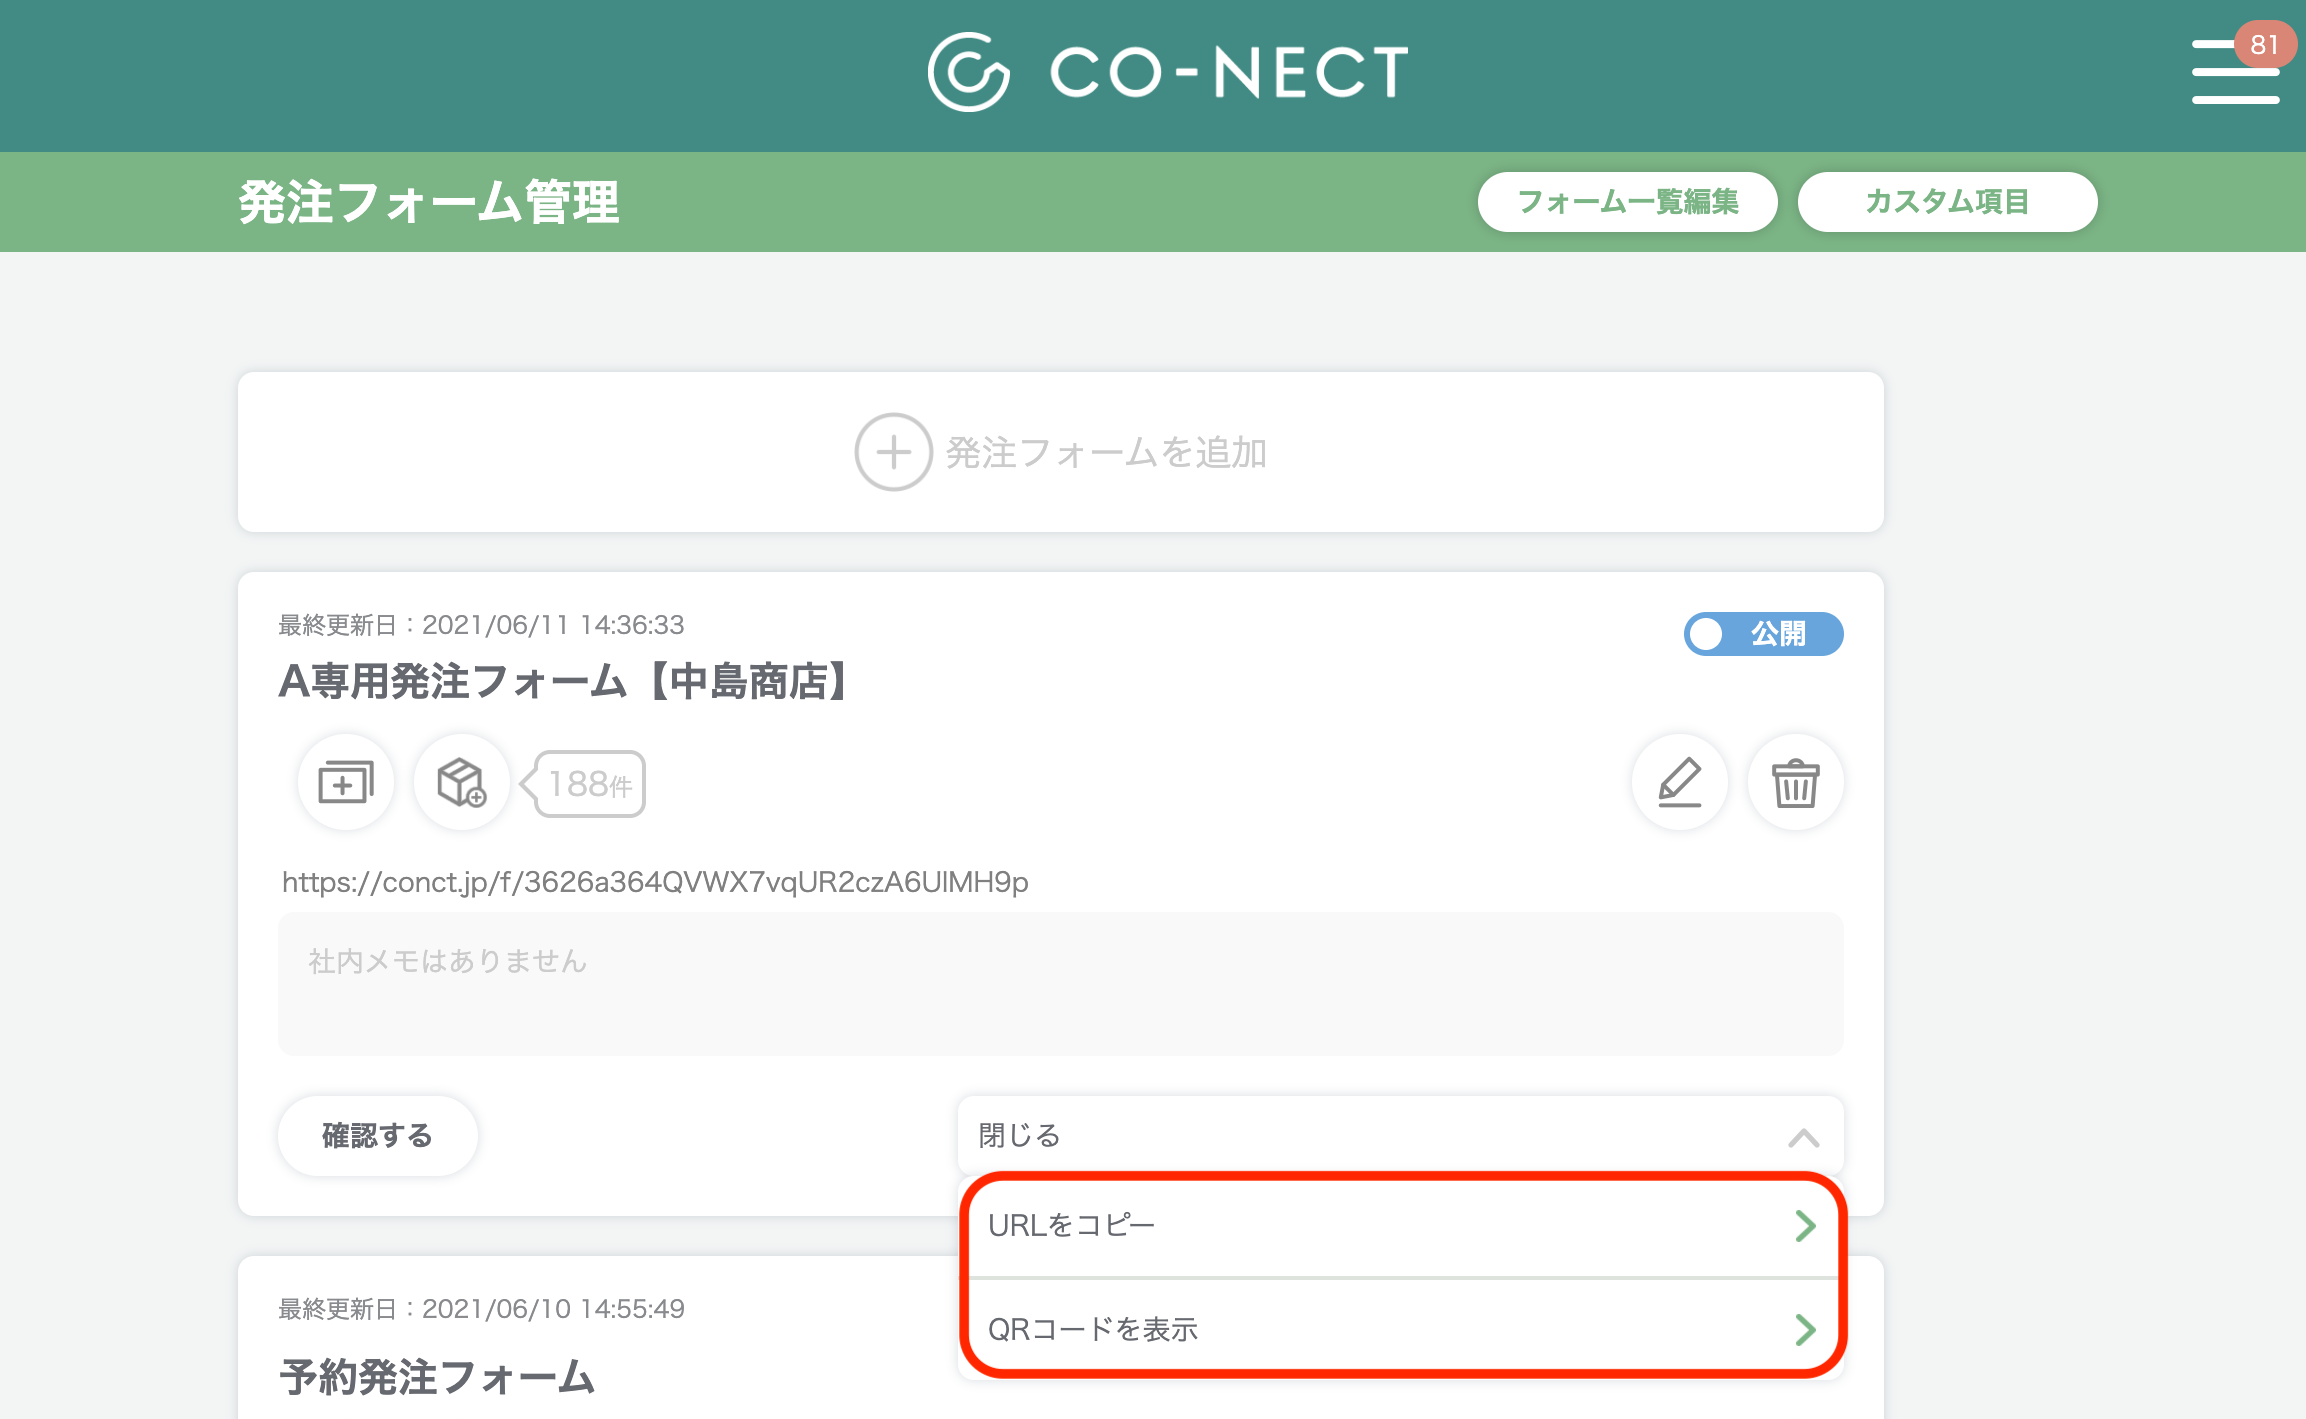Select QRコードを表示 menu option
Screen dimensions: 2306x1419
click(x=1402, y=1329)
